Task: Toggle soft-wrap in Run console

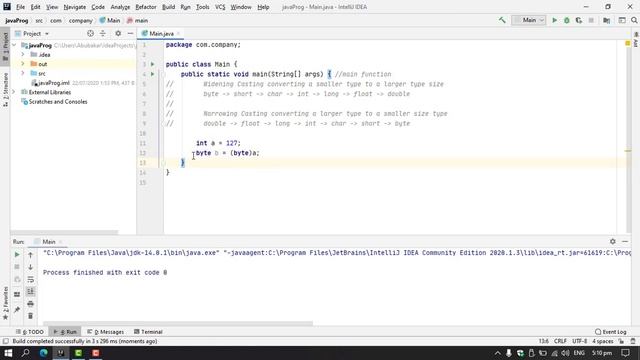Action: click(31, 280)
